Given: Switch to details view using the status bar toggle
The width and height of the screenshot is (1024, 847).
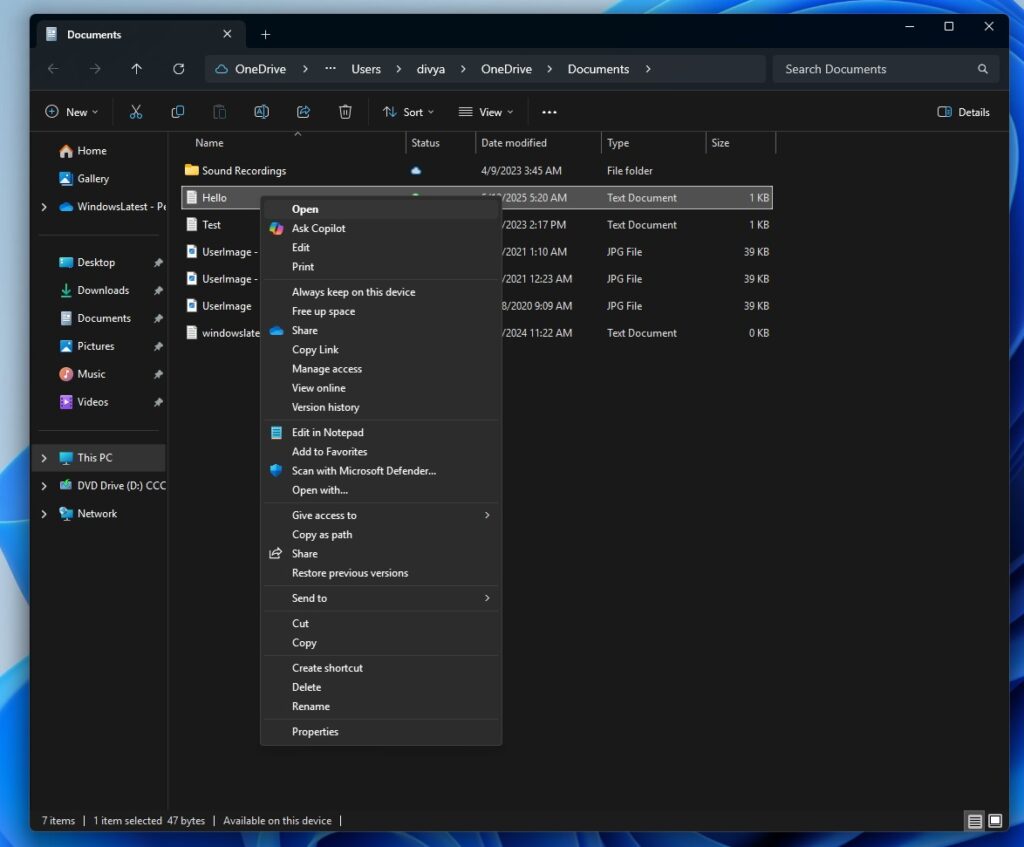Looking at the screenshot, I should pyautogui.click(x=974, y=820).
